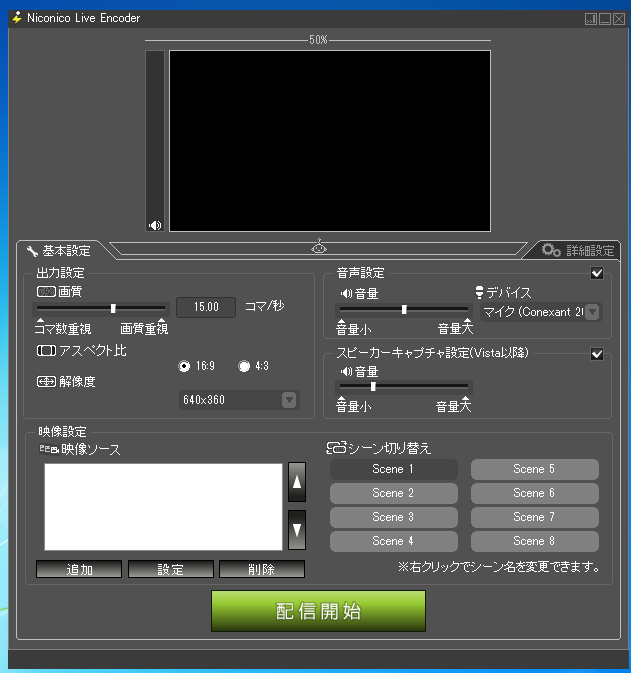Click the 画質 quality slider handle
The height and width of the screenshot is (673, 631).
tap(113, 308)
